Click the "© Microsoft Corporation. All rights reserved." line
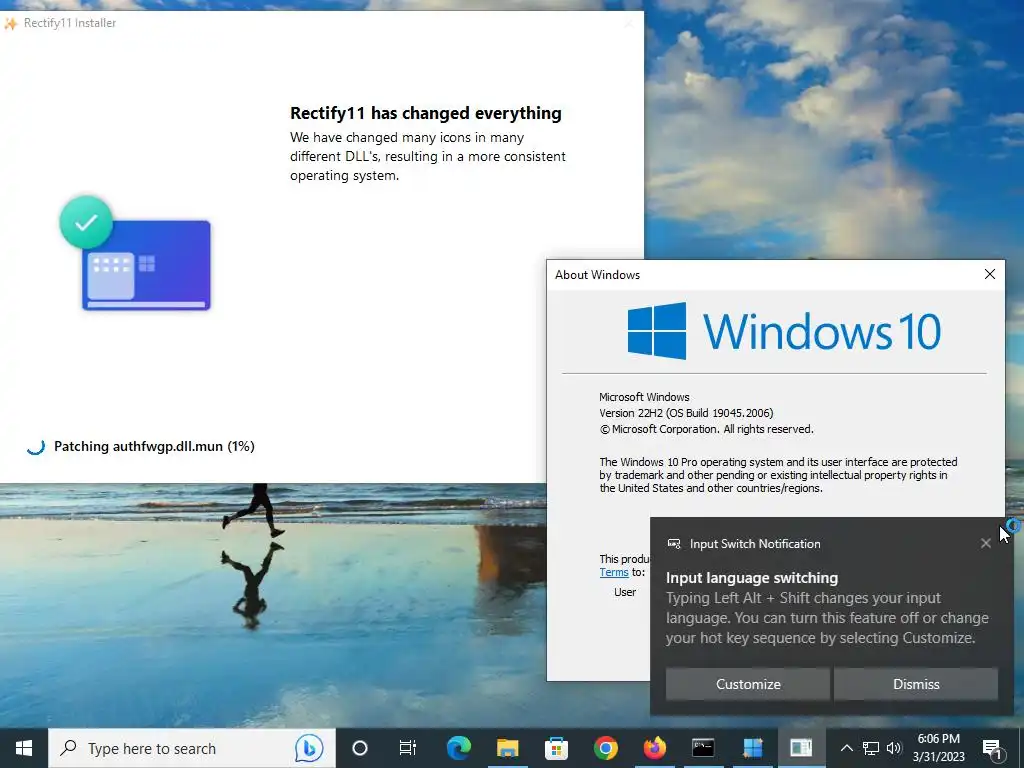 (x=707, y=429)
